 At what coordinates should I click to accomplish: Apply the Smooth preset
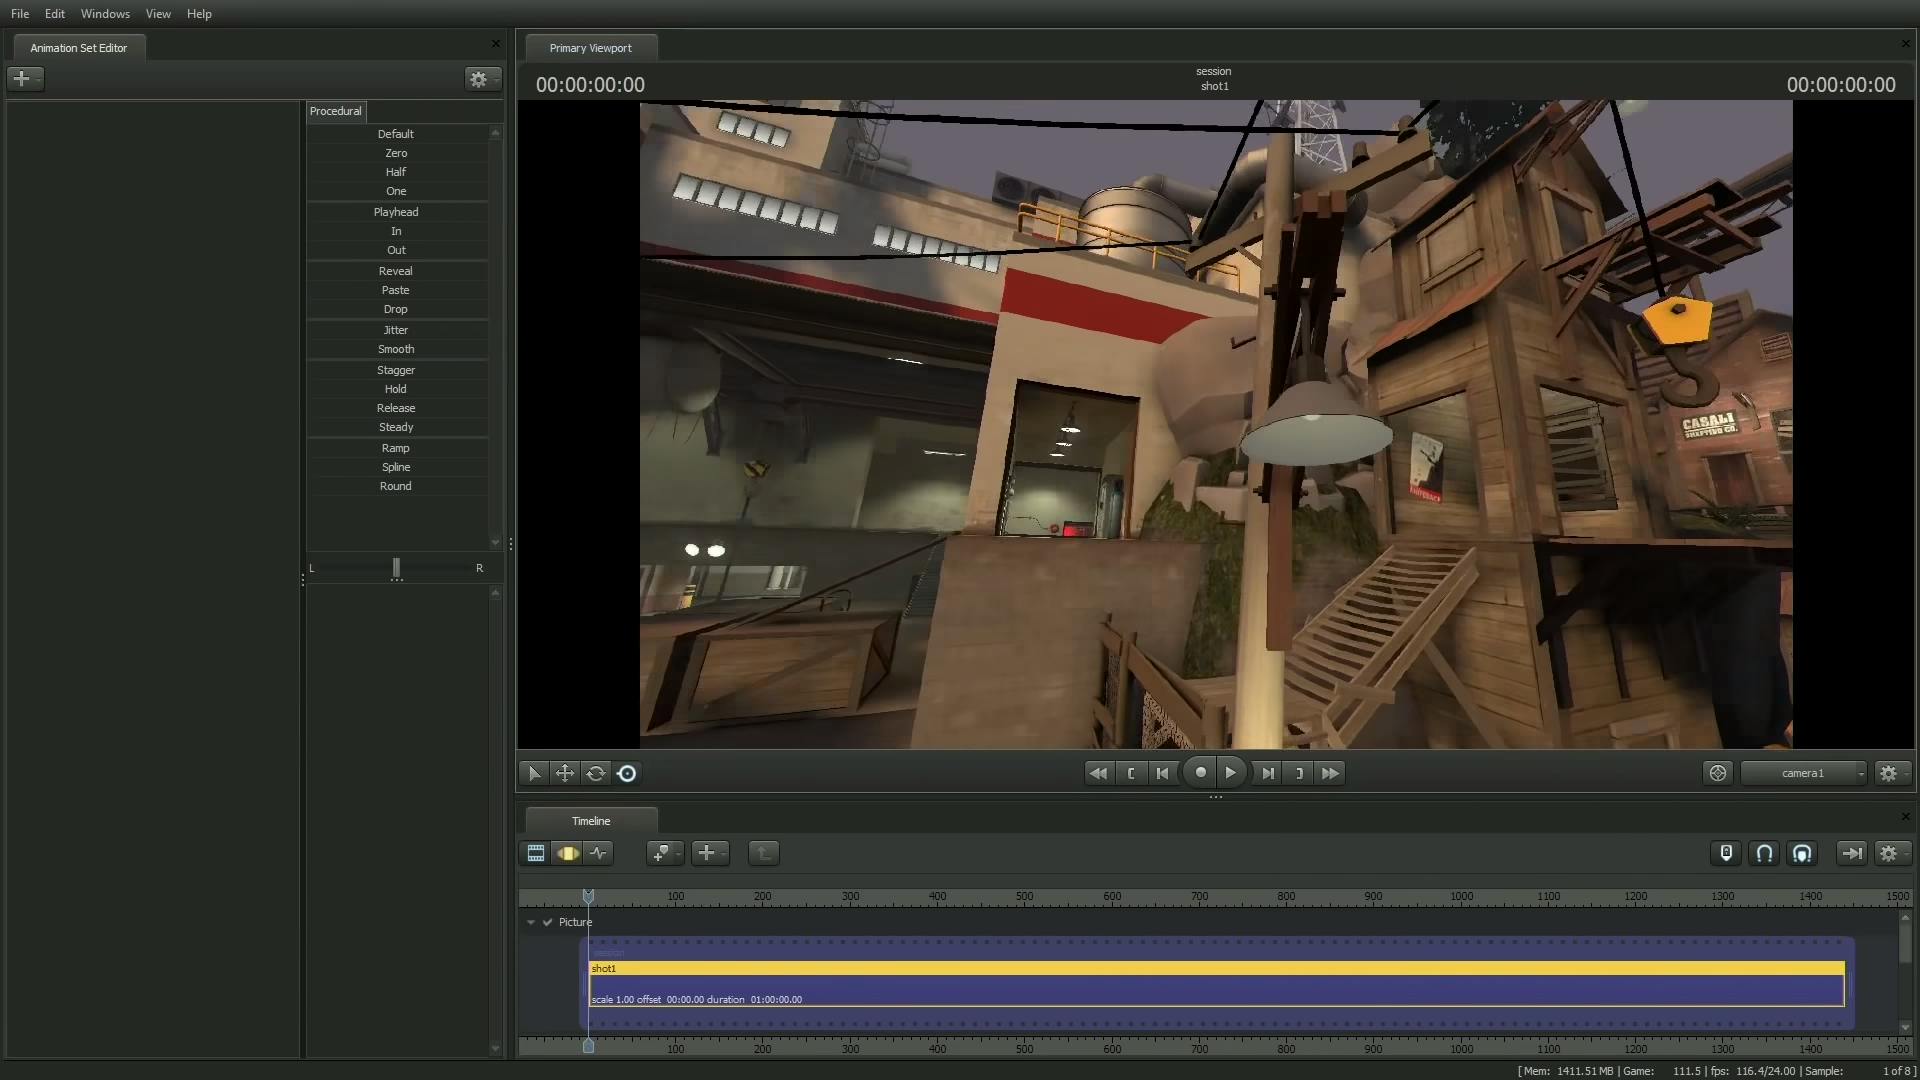396,349
